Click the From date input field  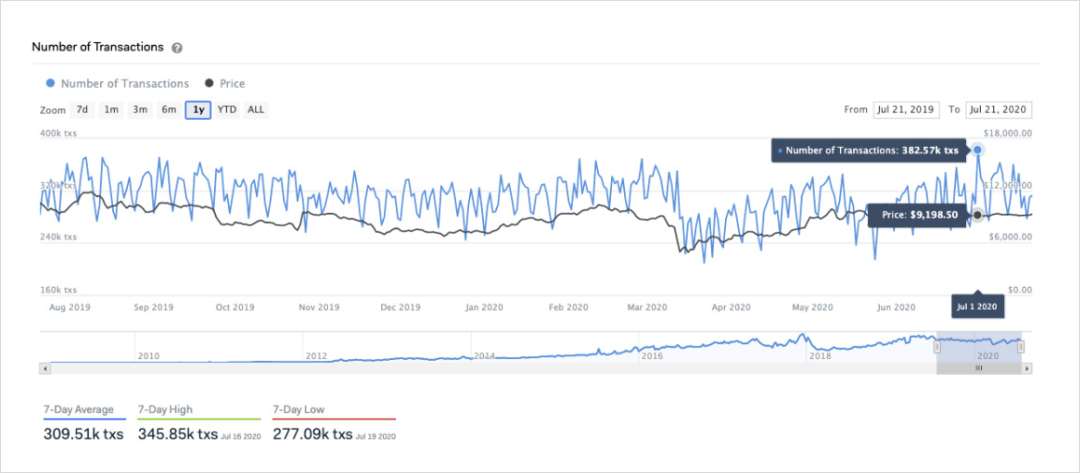pyautogui.click(x=905, y=110)
